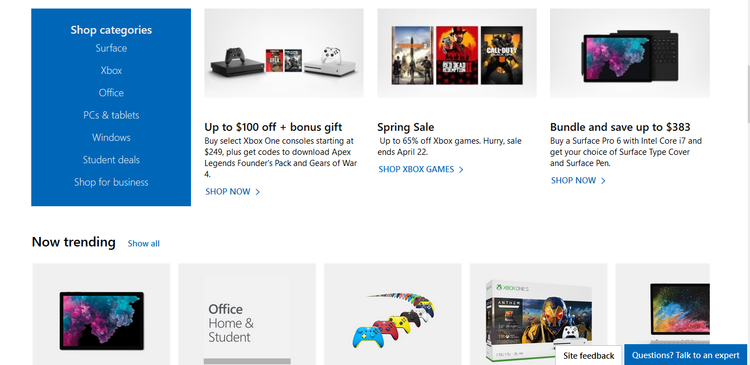Go to PCs & tablets category
The width and height of the screenshot is (750, 365).
[111, 115]
